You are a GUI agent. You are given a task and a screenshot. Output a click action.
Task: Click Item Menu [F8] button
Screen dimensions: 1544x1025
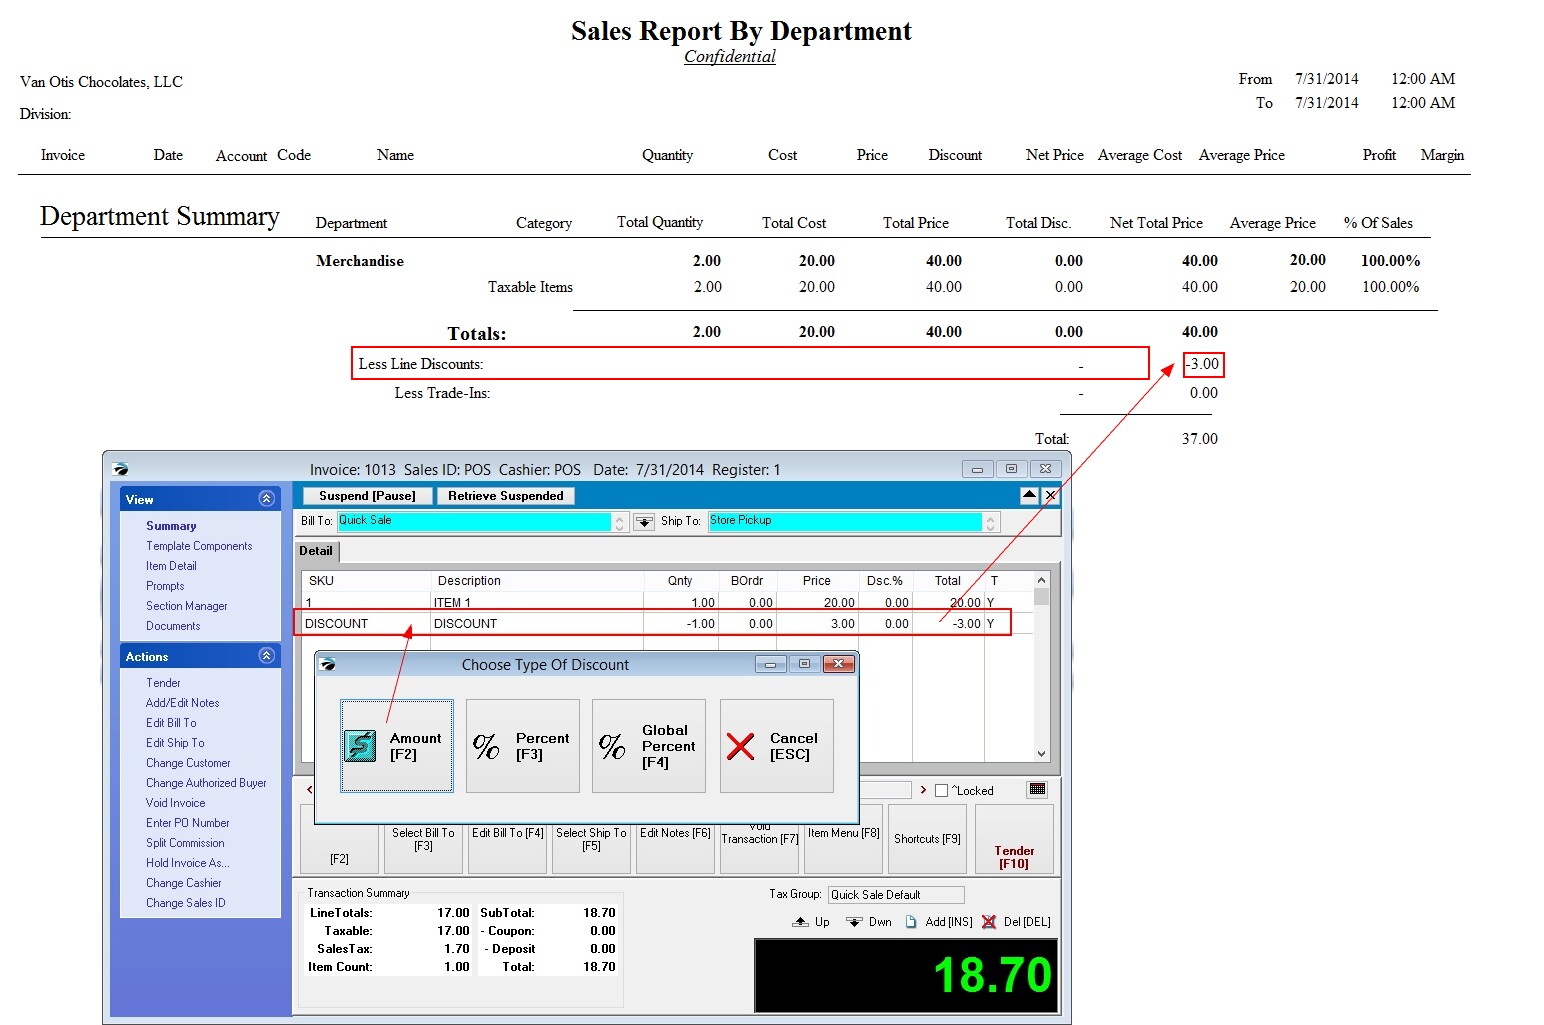coord(843,839)
